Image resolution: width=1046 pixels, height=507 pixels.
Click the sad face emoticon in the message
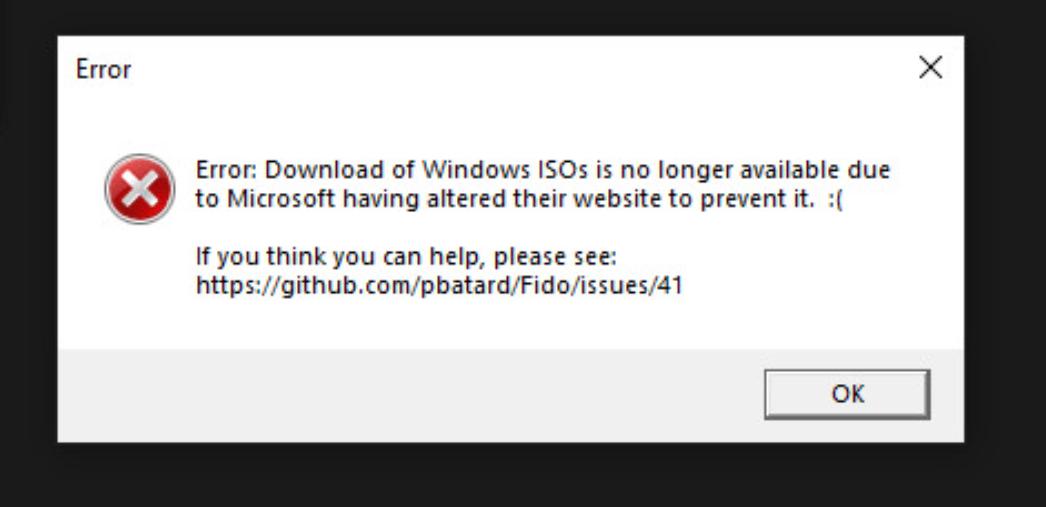pyautogui.click(x=836, y=199)
